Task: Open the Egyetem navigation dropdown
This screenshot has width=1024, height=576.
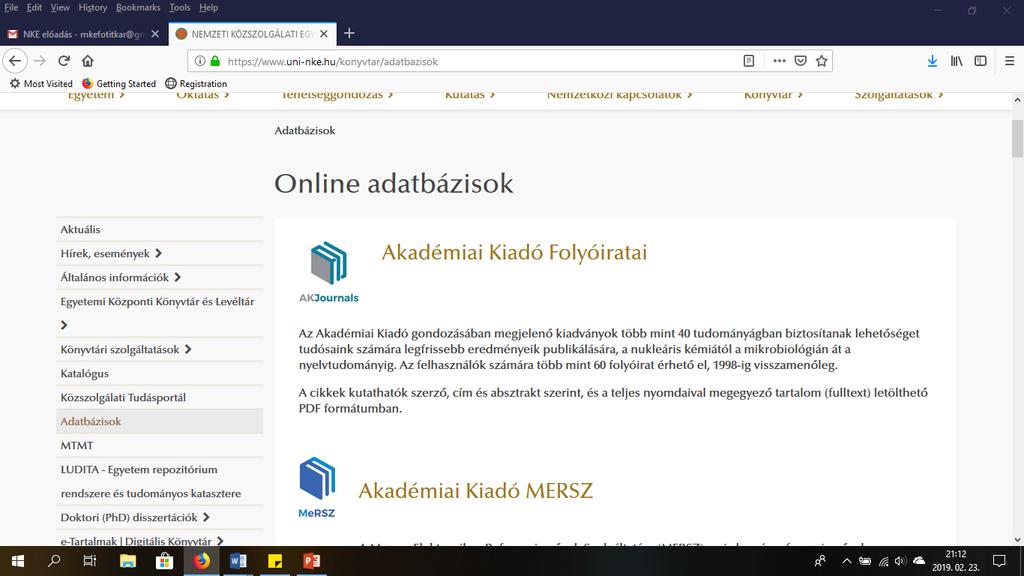Action: pos(96,95)
